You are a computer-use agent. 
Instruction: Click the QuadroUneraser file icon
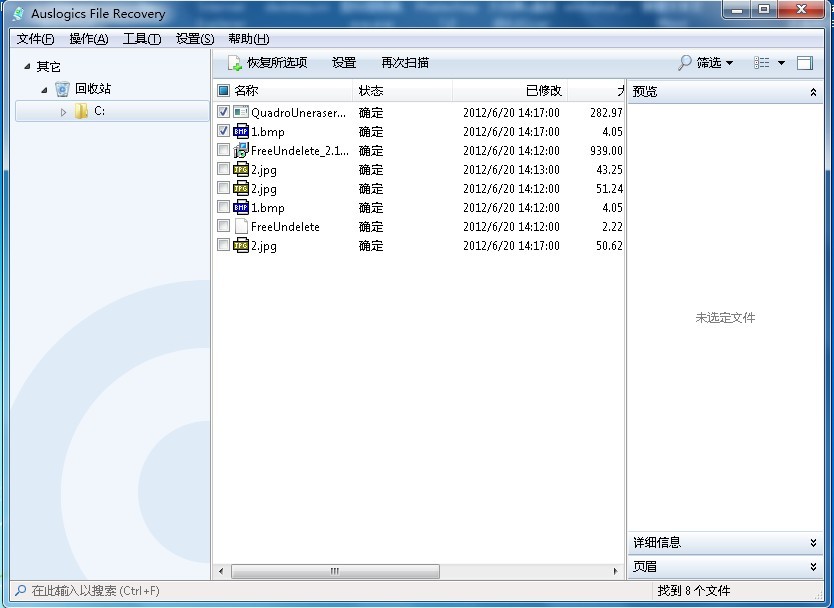241,113
